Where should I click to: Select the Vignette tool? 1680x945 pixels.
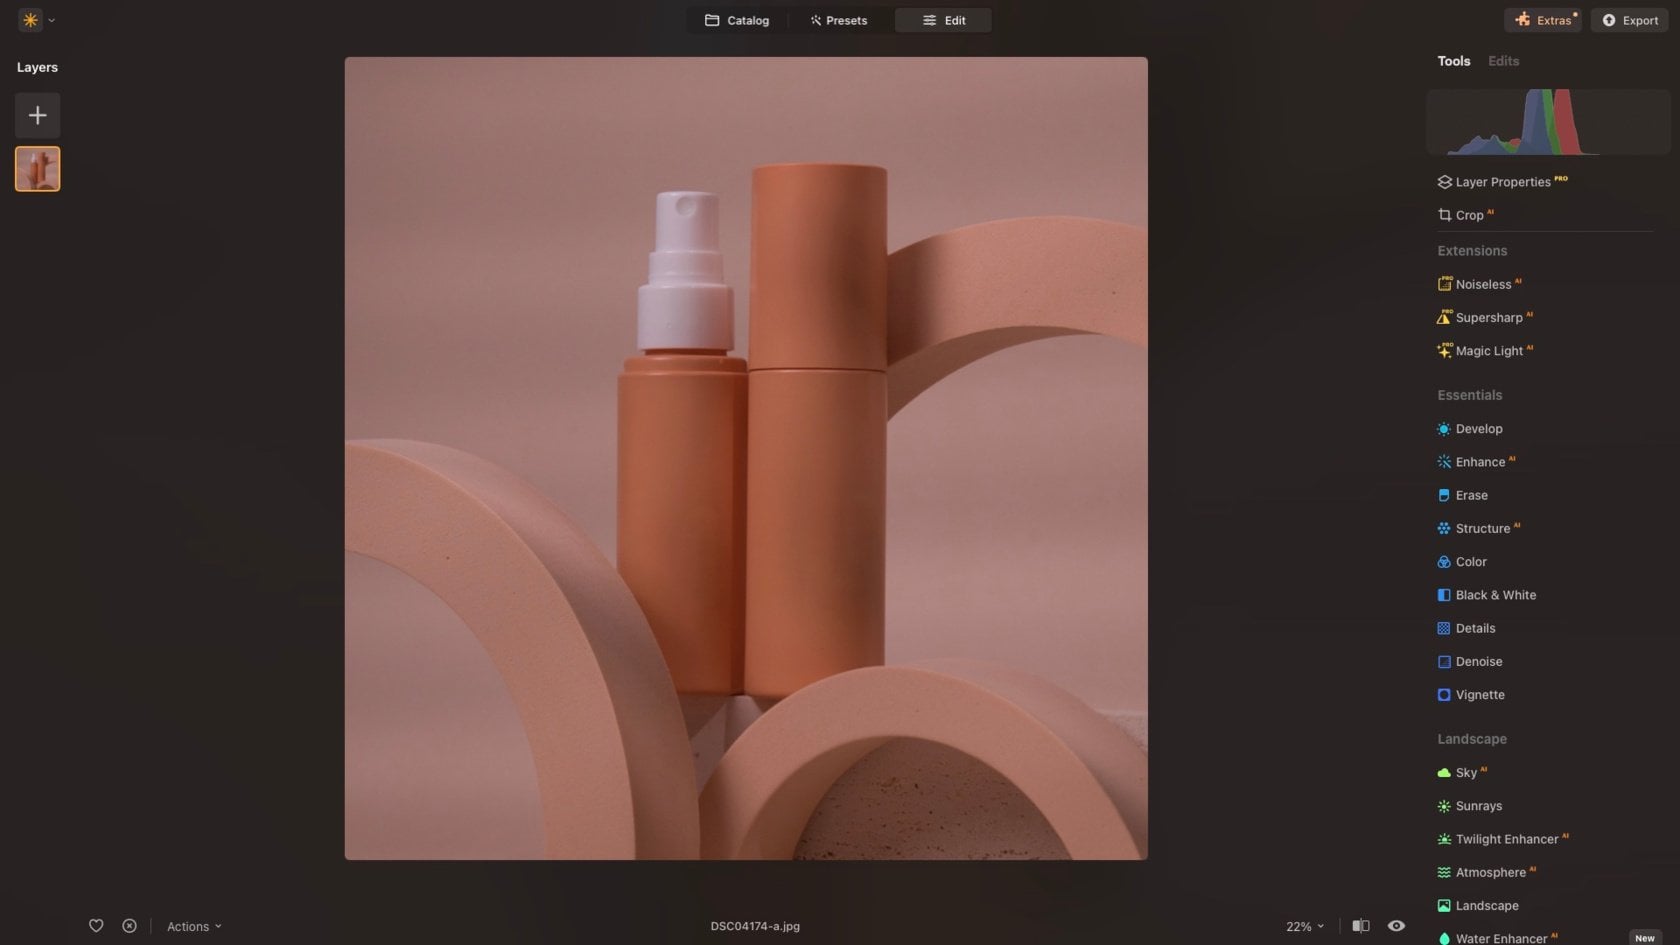[1479, 694]
